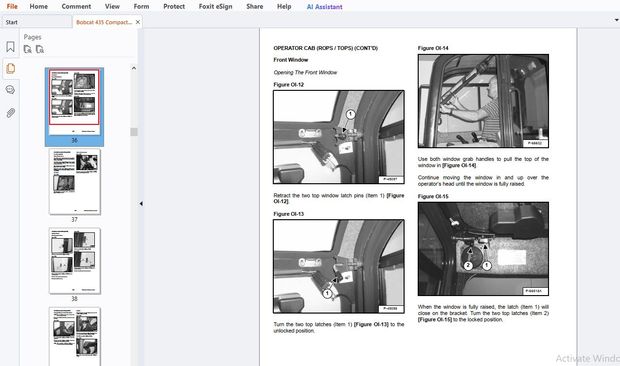This screenshot has width=620, height=366.
Task: Click the thumbnail panel scroll-up arrow
Action: [134, 68]
